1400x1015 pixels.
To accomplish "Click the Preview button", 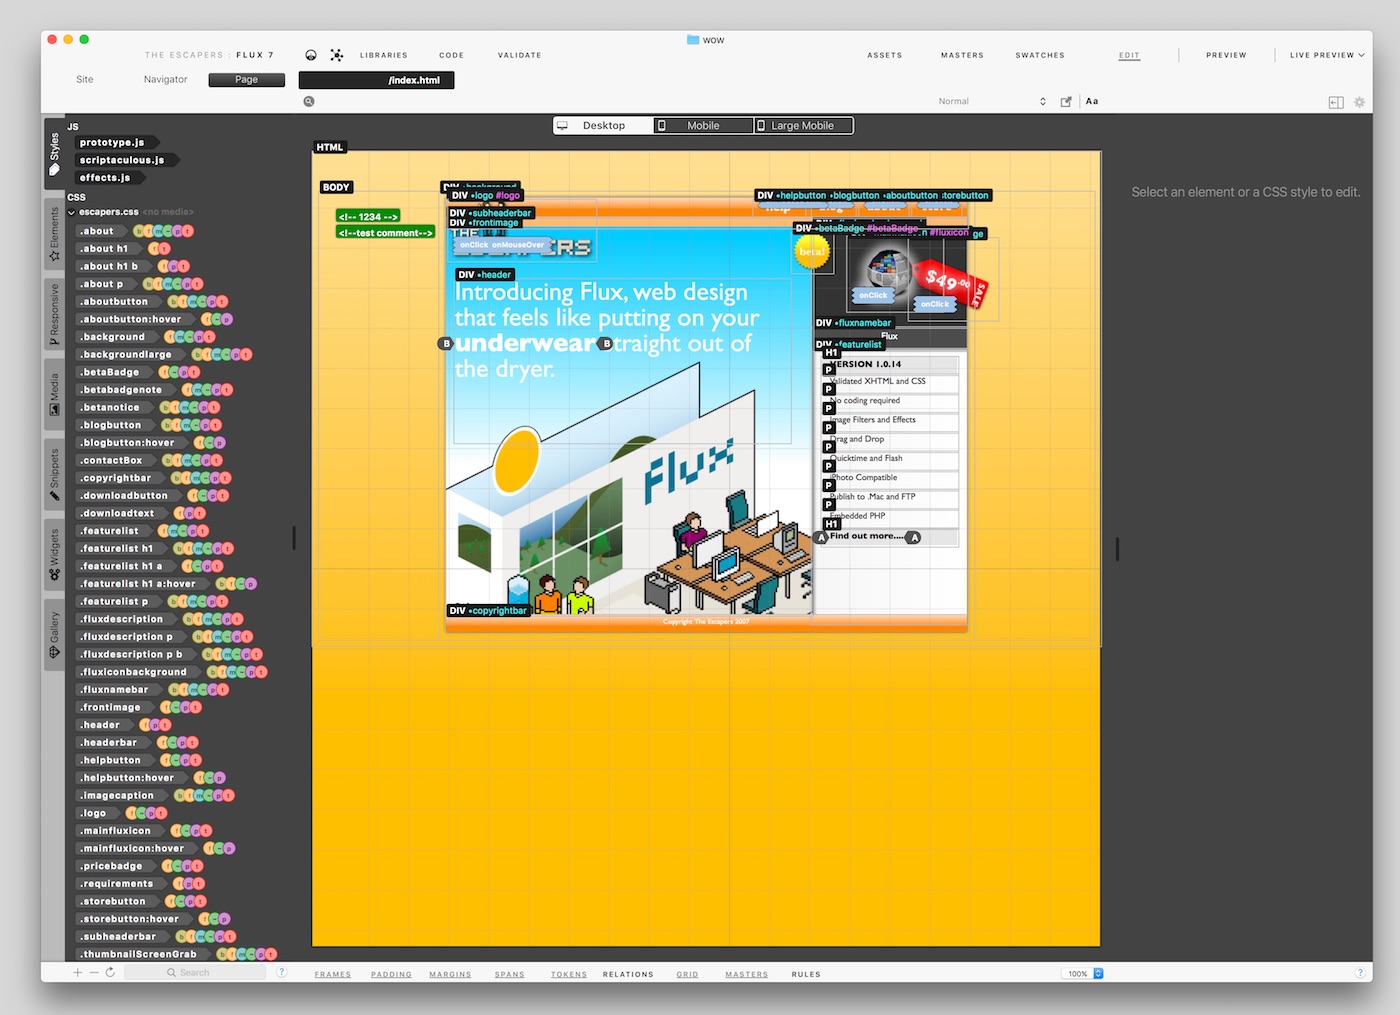I will tap(1226, 55).
